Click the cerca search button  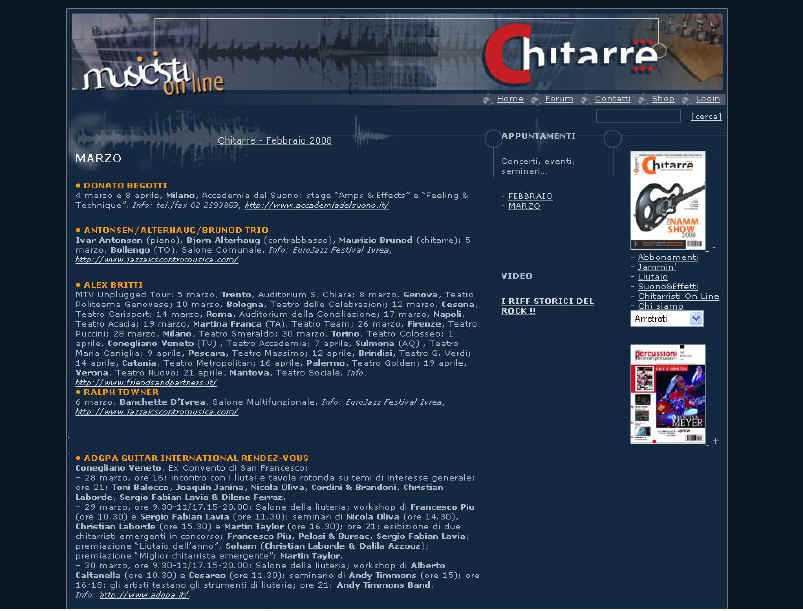click(x=706, y=116)
